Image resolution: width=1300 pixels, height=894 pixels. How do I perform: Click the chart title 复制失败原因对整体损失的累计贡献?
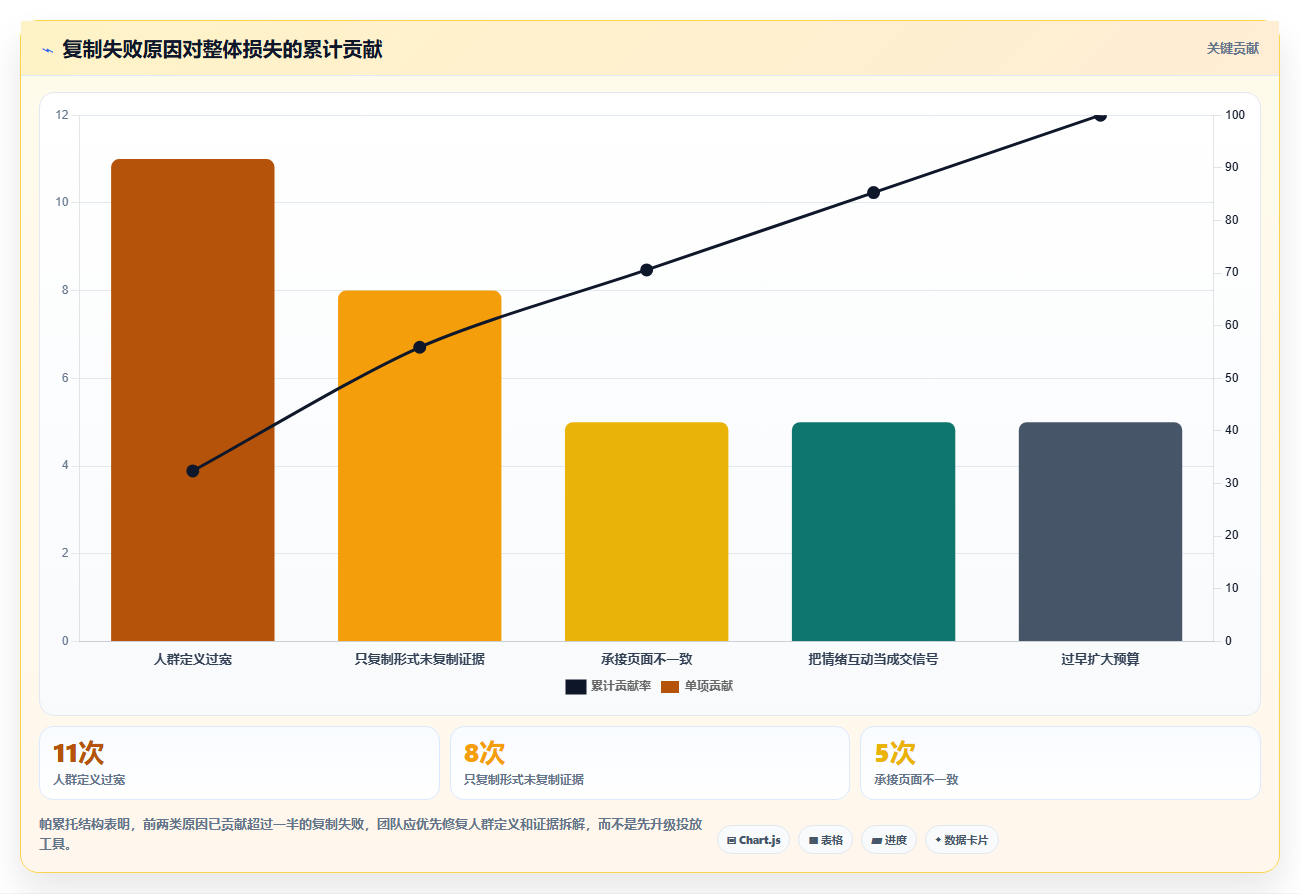tap(222, 49)
